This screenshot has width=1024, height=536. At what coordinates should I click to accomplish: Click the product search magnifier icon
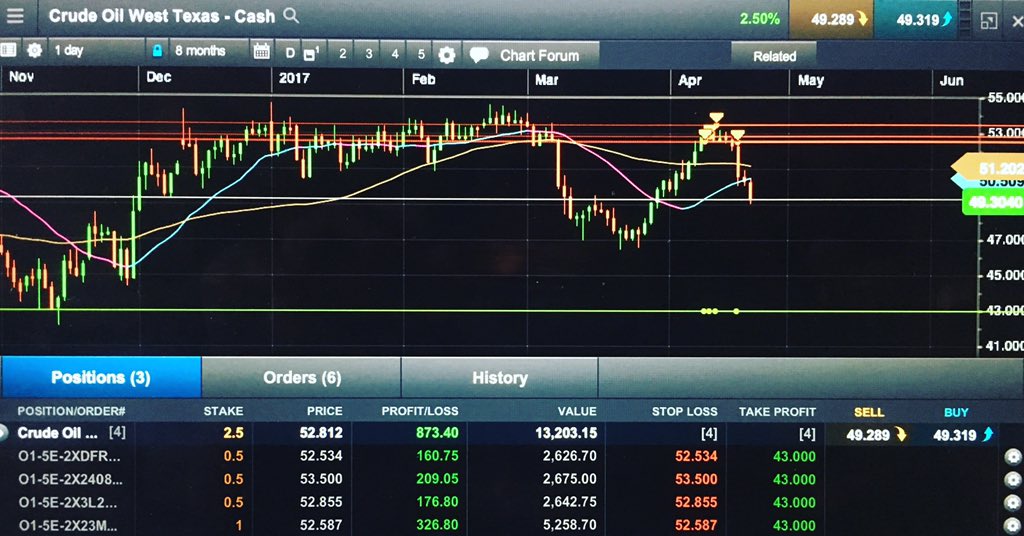tap(291, 16)
